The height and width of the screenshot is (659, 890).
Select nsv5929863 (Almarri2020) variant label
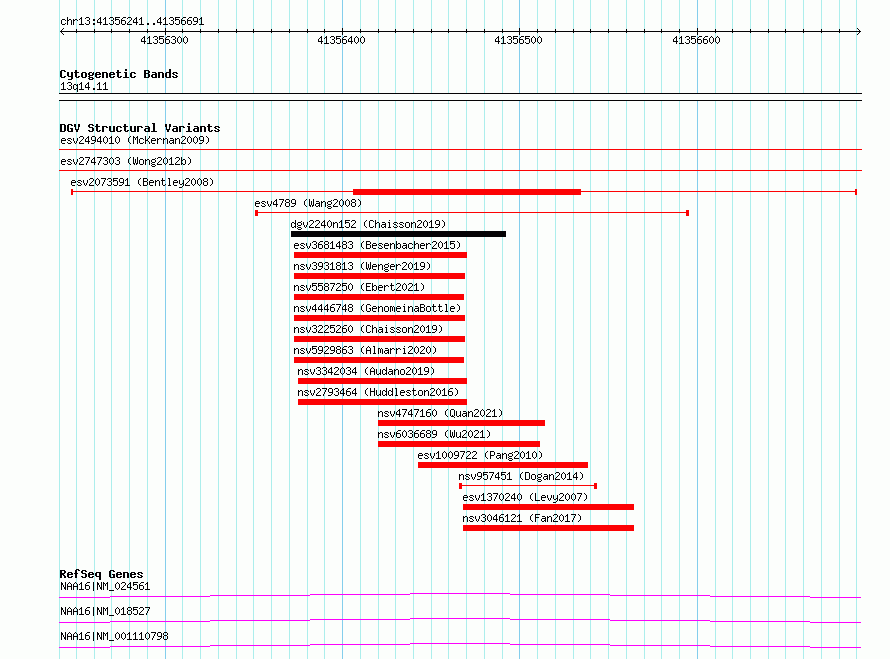click(x=365, y=350)
